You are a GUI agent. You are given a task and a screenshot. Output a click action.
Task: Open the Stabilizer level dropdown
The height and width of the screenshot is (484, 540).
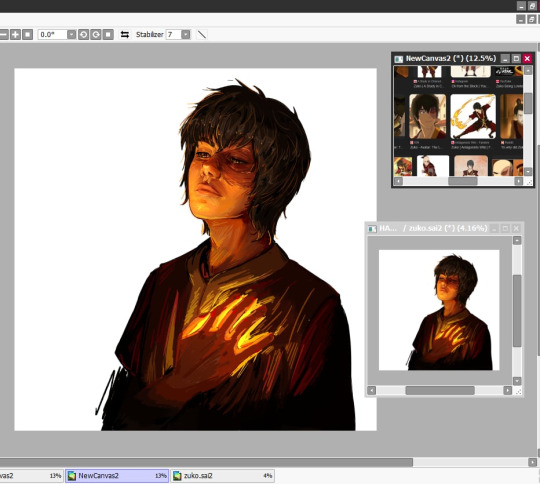[186, 34]
